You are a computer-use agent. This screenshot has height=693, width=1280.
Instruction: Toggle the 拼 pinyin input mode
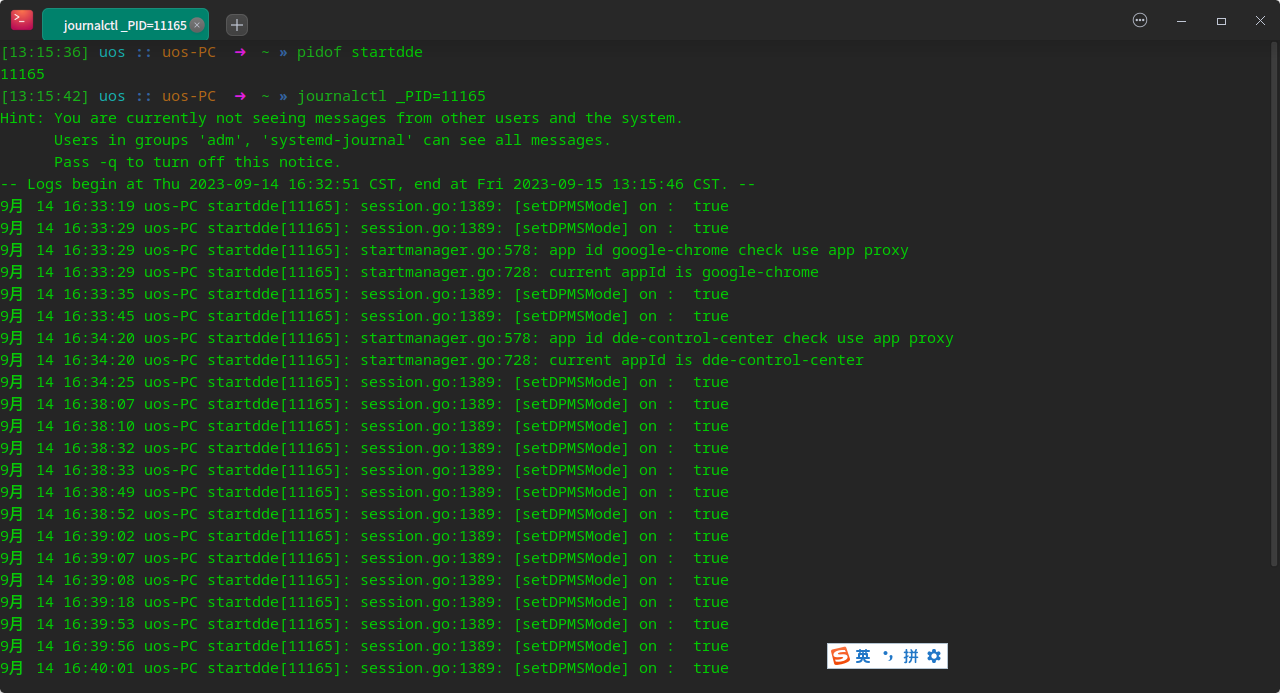tap(911, 656)
